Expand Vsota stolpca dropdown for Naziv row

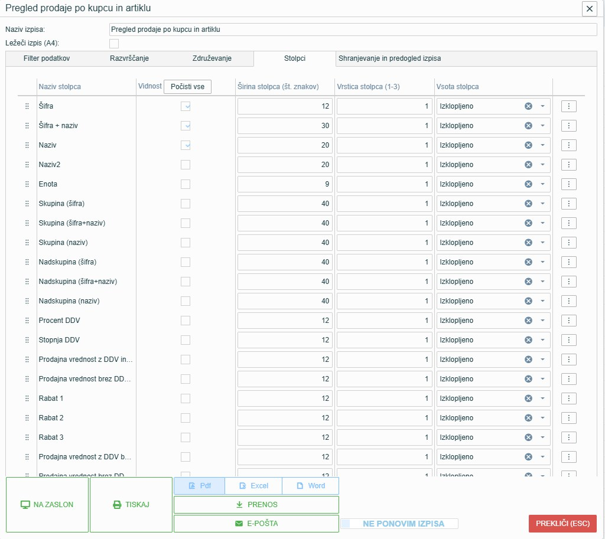(x=542, y=145)
